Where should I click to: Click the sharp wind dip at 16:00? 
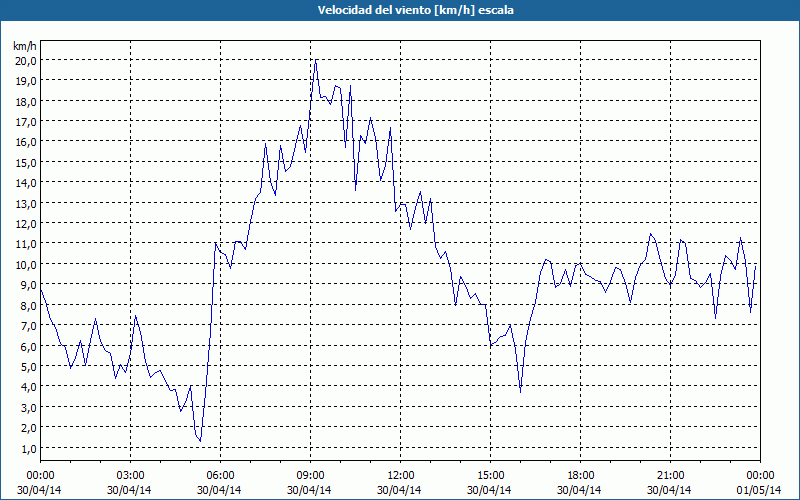pyautogui.click(x=520, y=392)
